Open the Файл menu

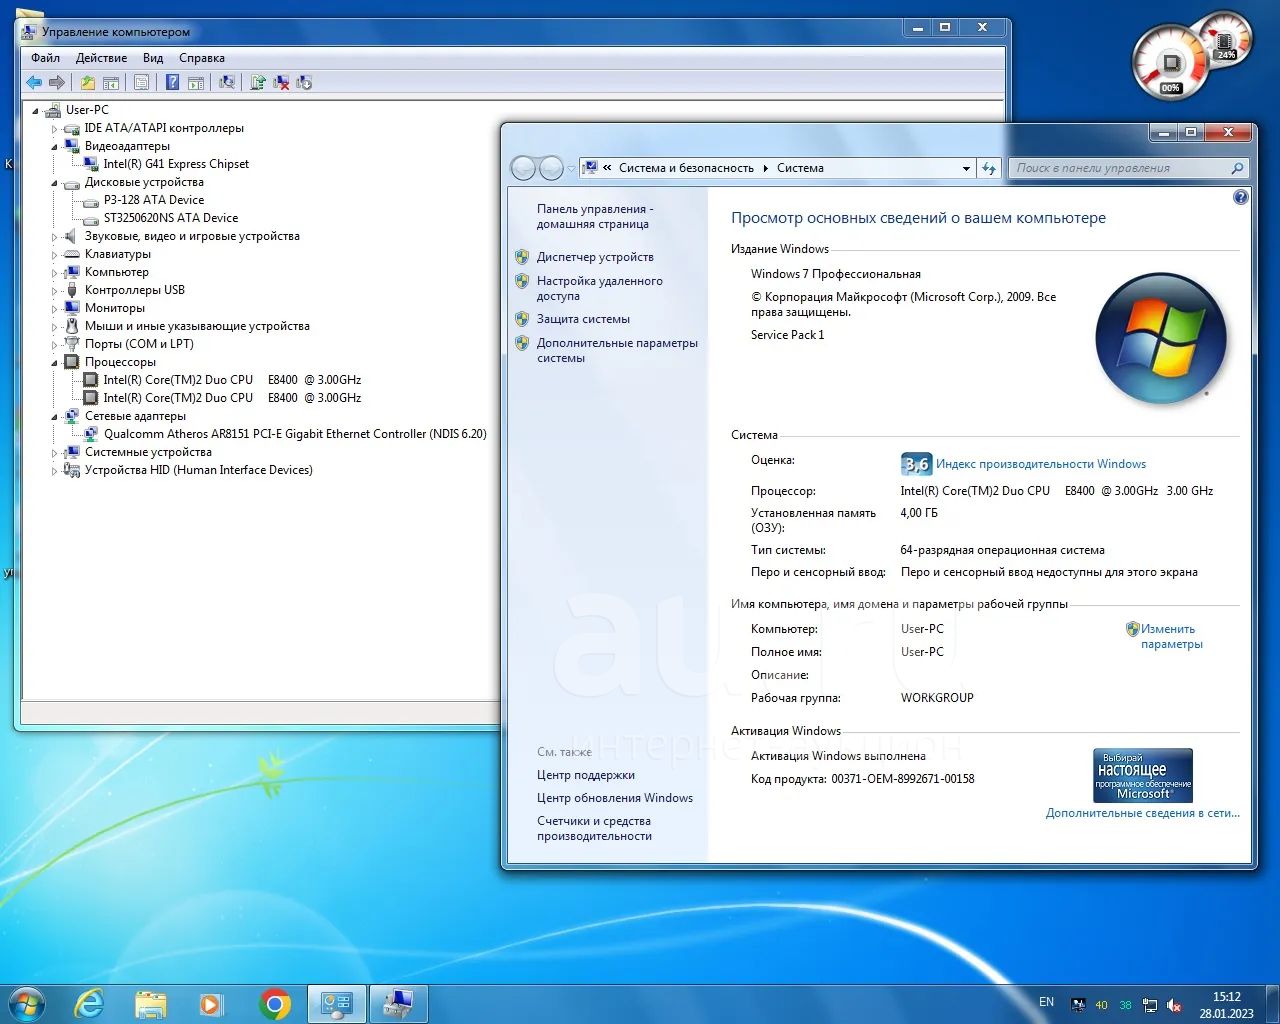click(45, 58)
